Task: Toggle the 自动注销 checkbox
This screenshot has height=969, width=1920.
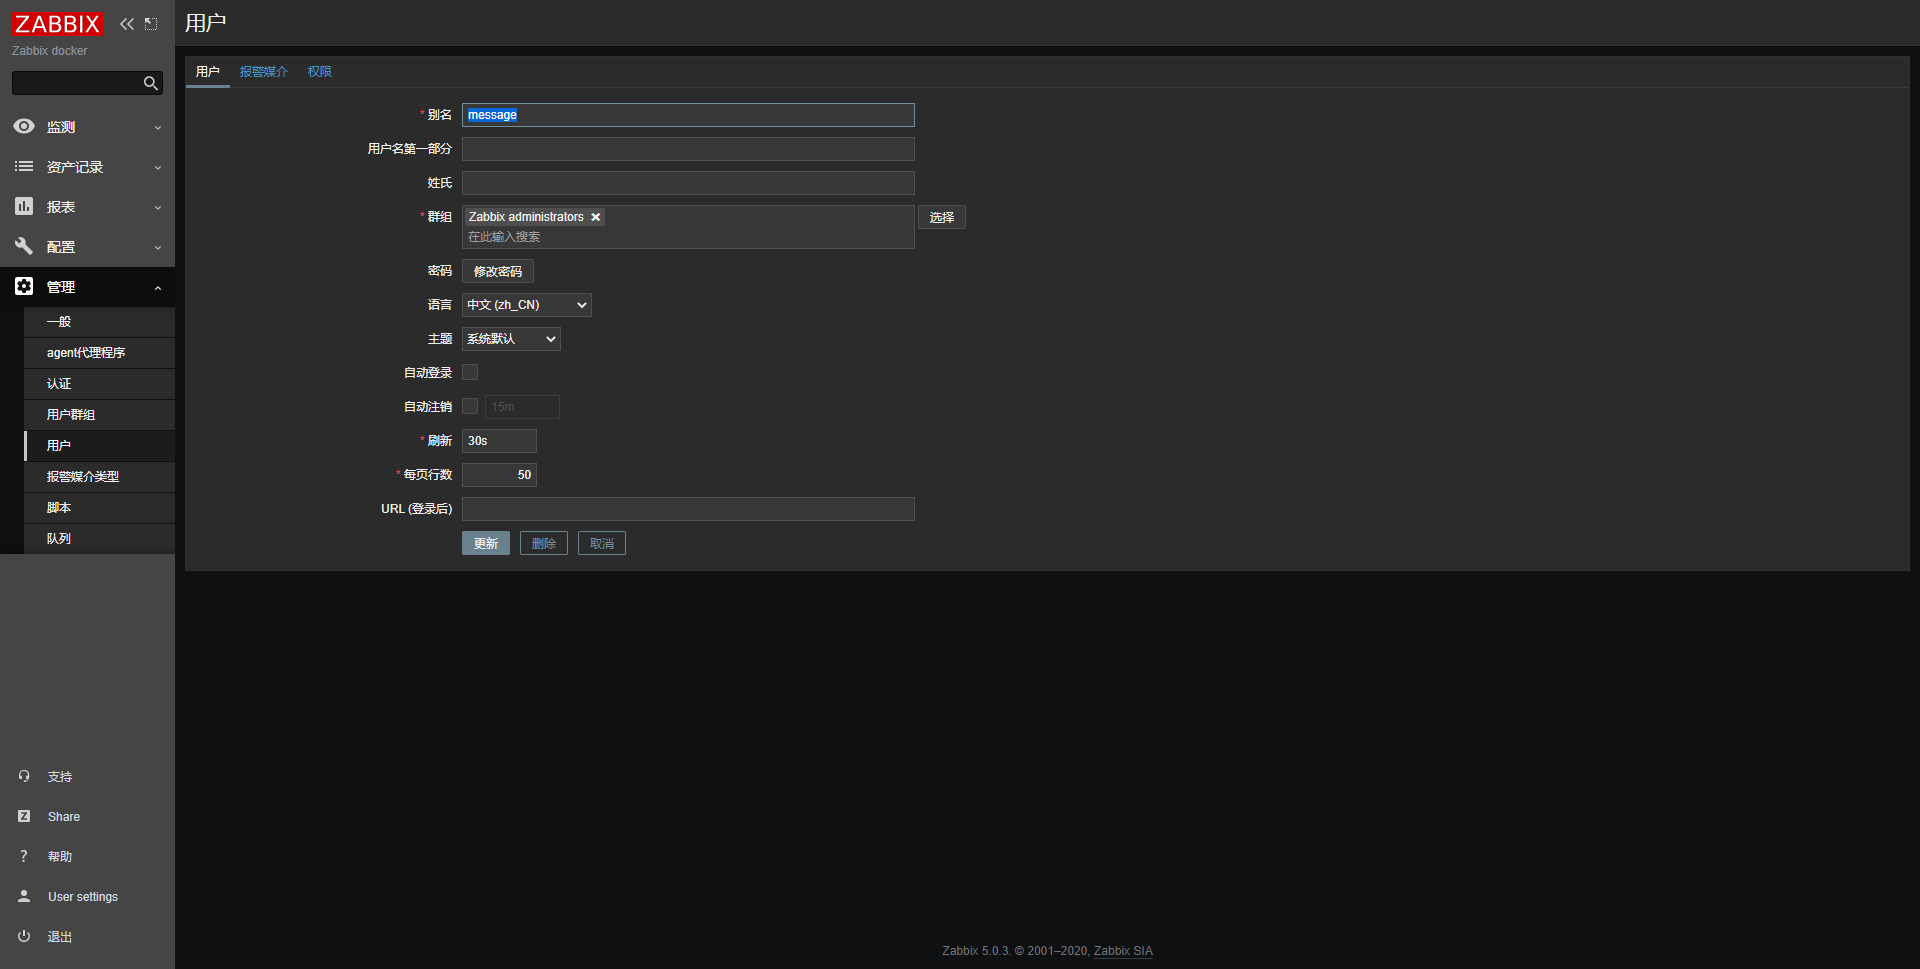Action: coord(470,406)
